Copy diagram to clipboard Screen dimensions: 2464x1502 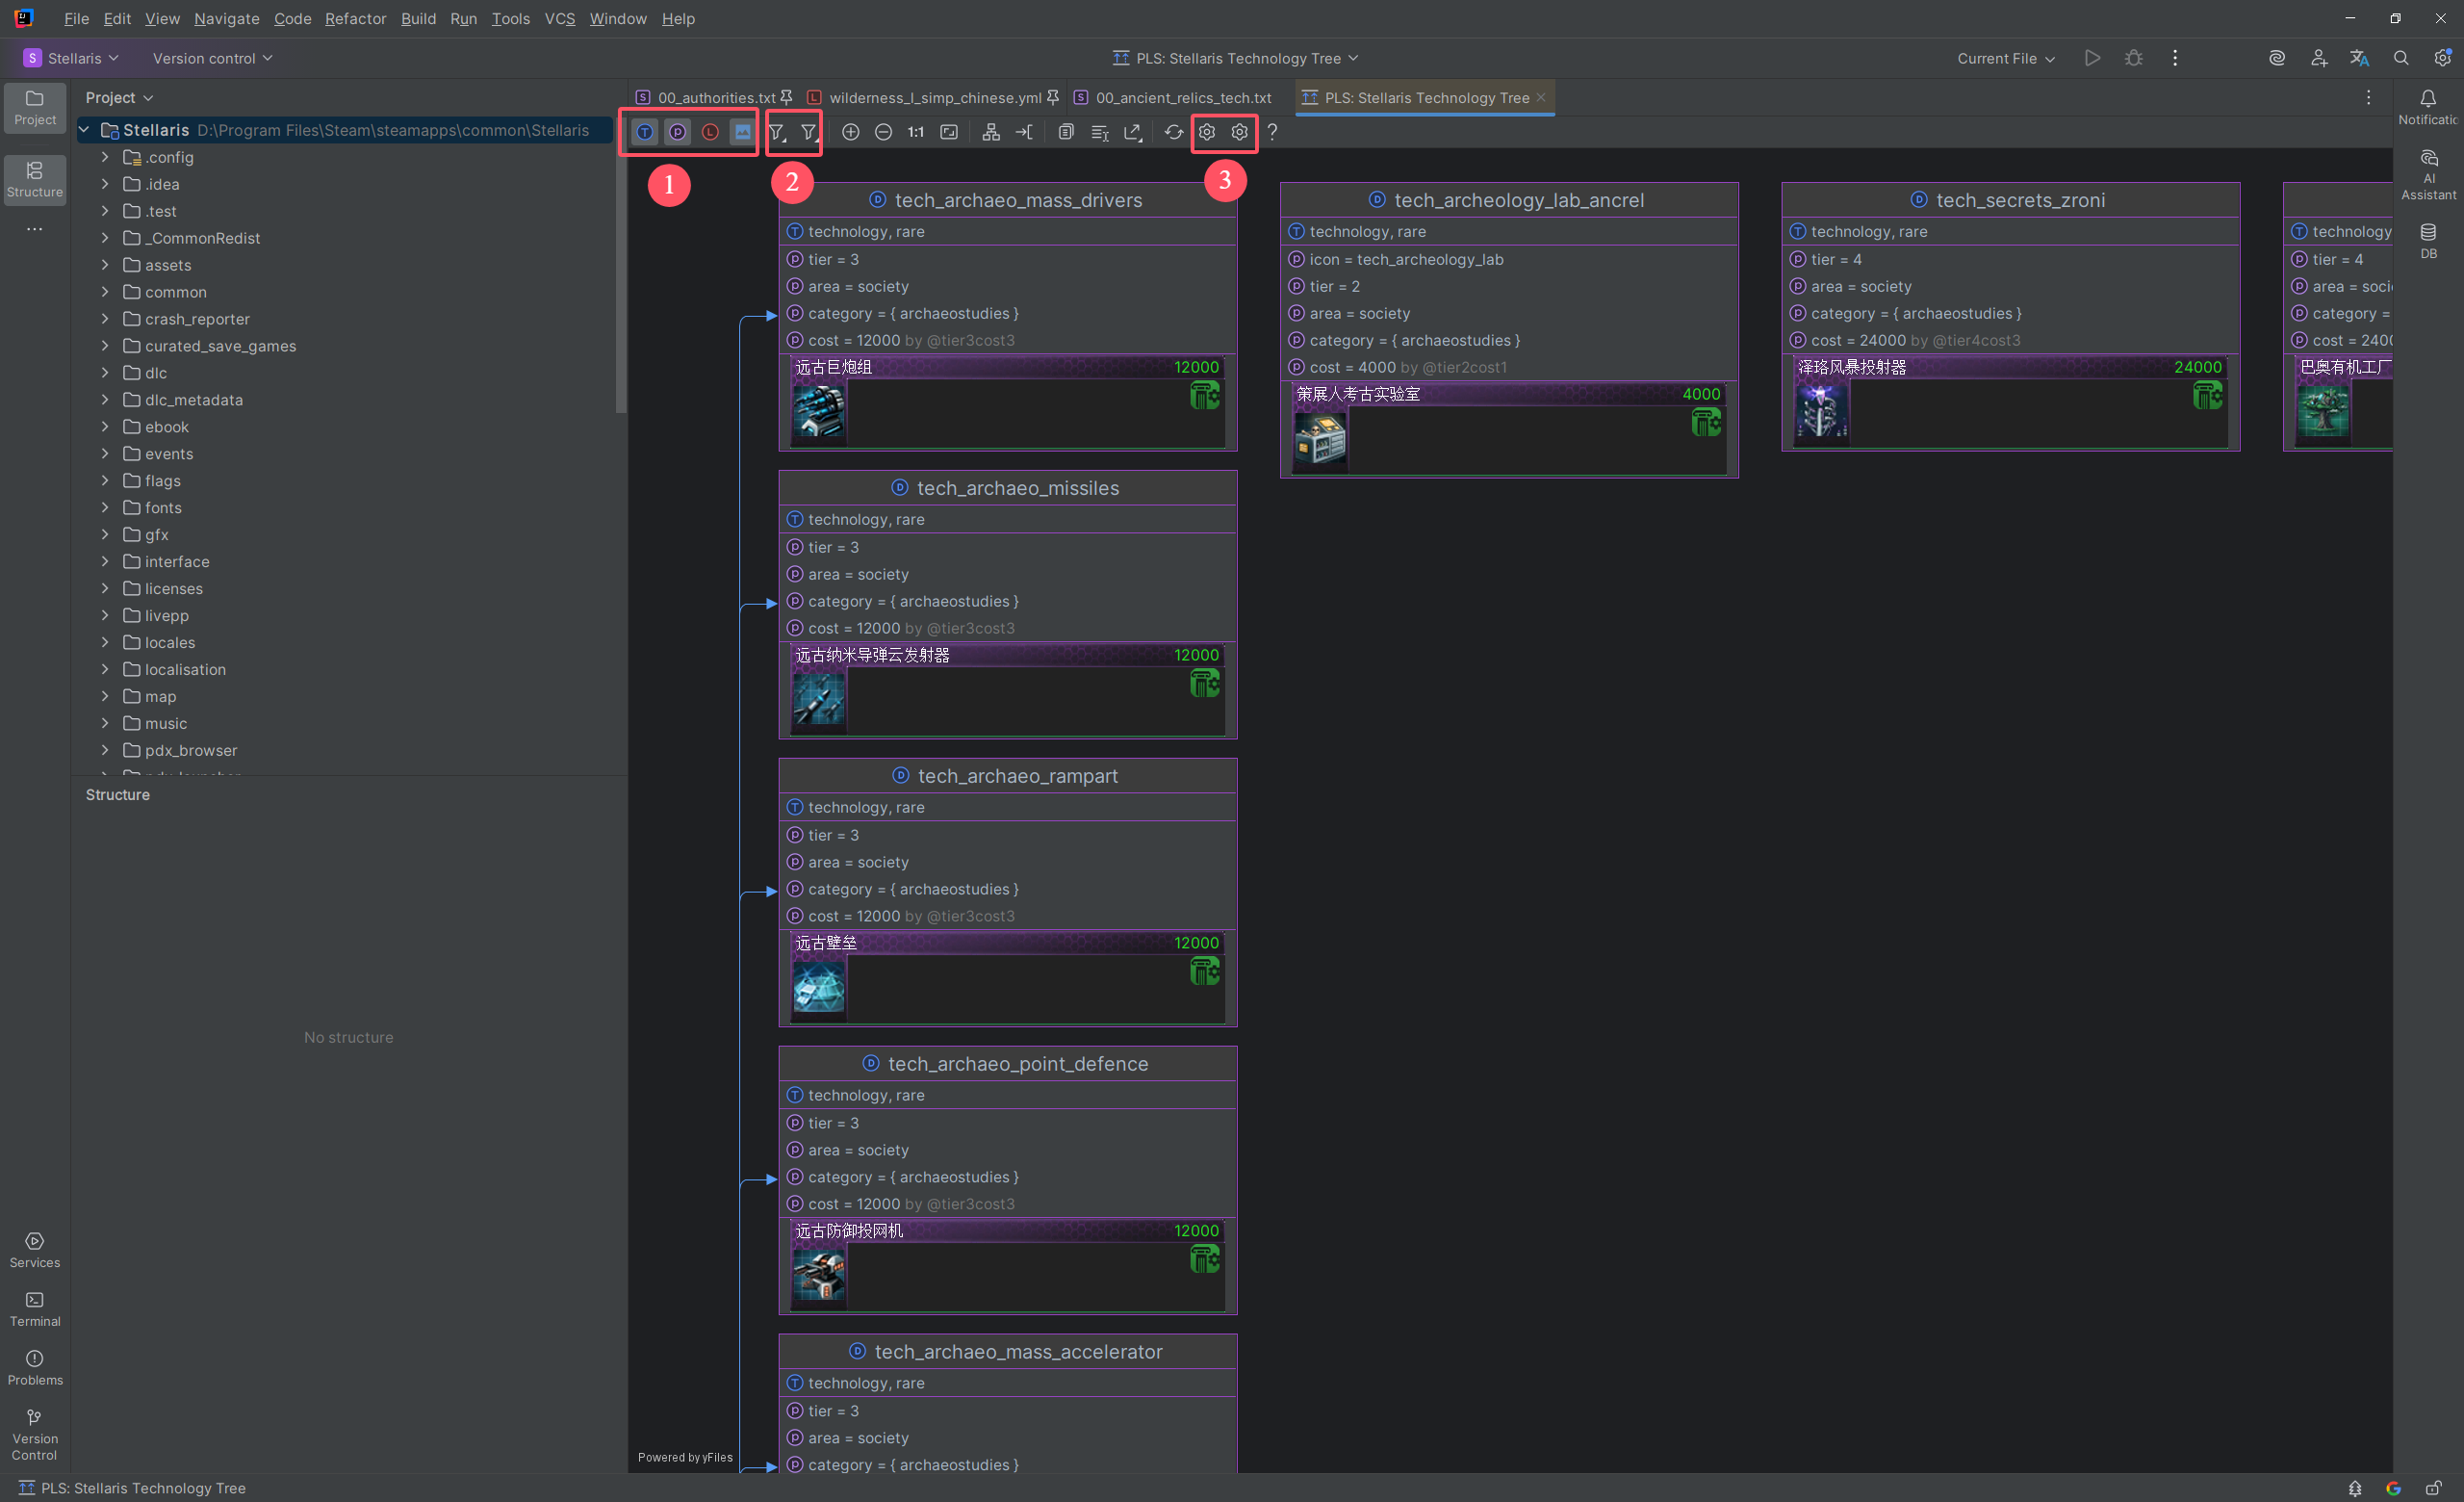[1066, 132]
